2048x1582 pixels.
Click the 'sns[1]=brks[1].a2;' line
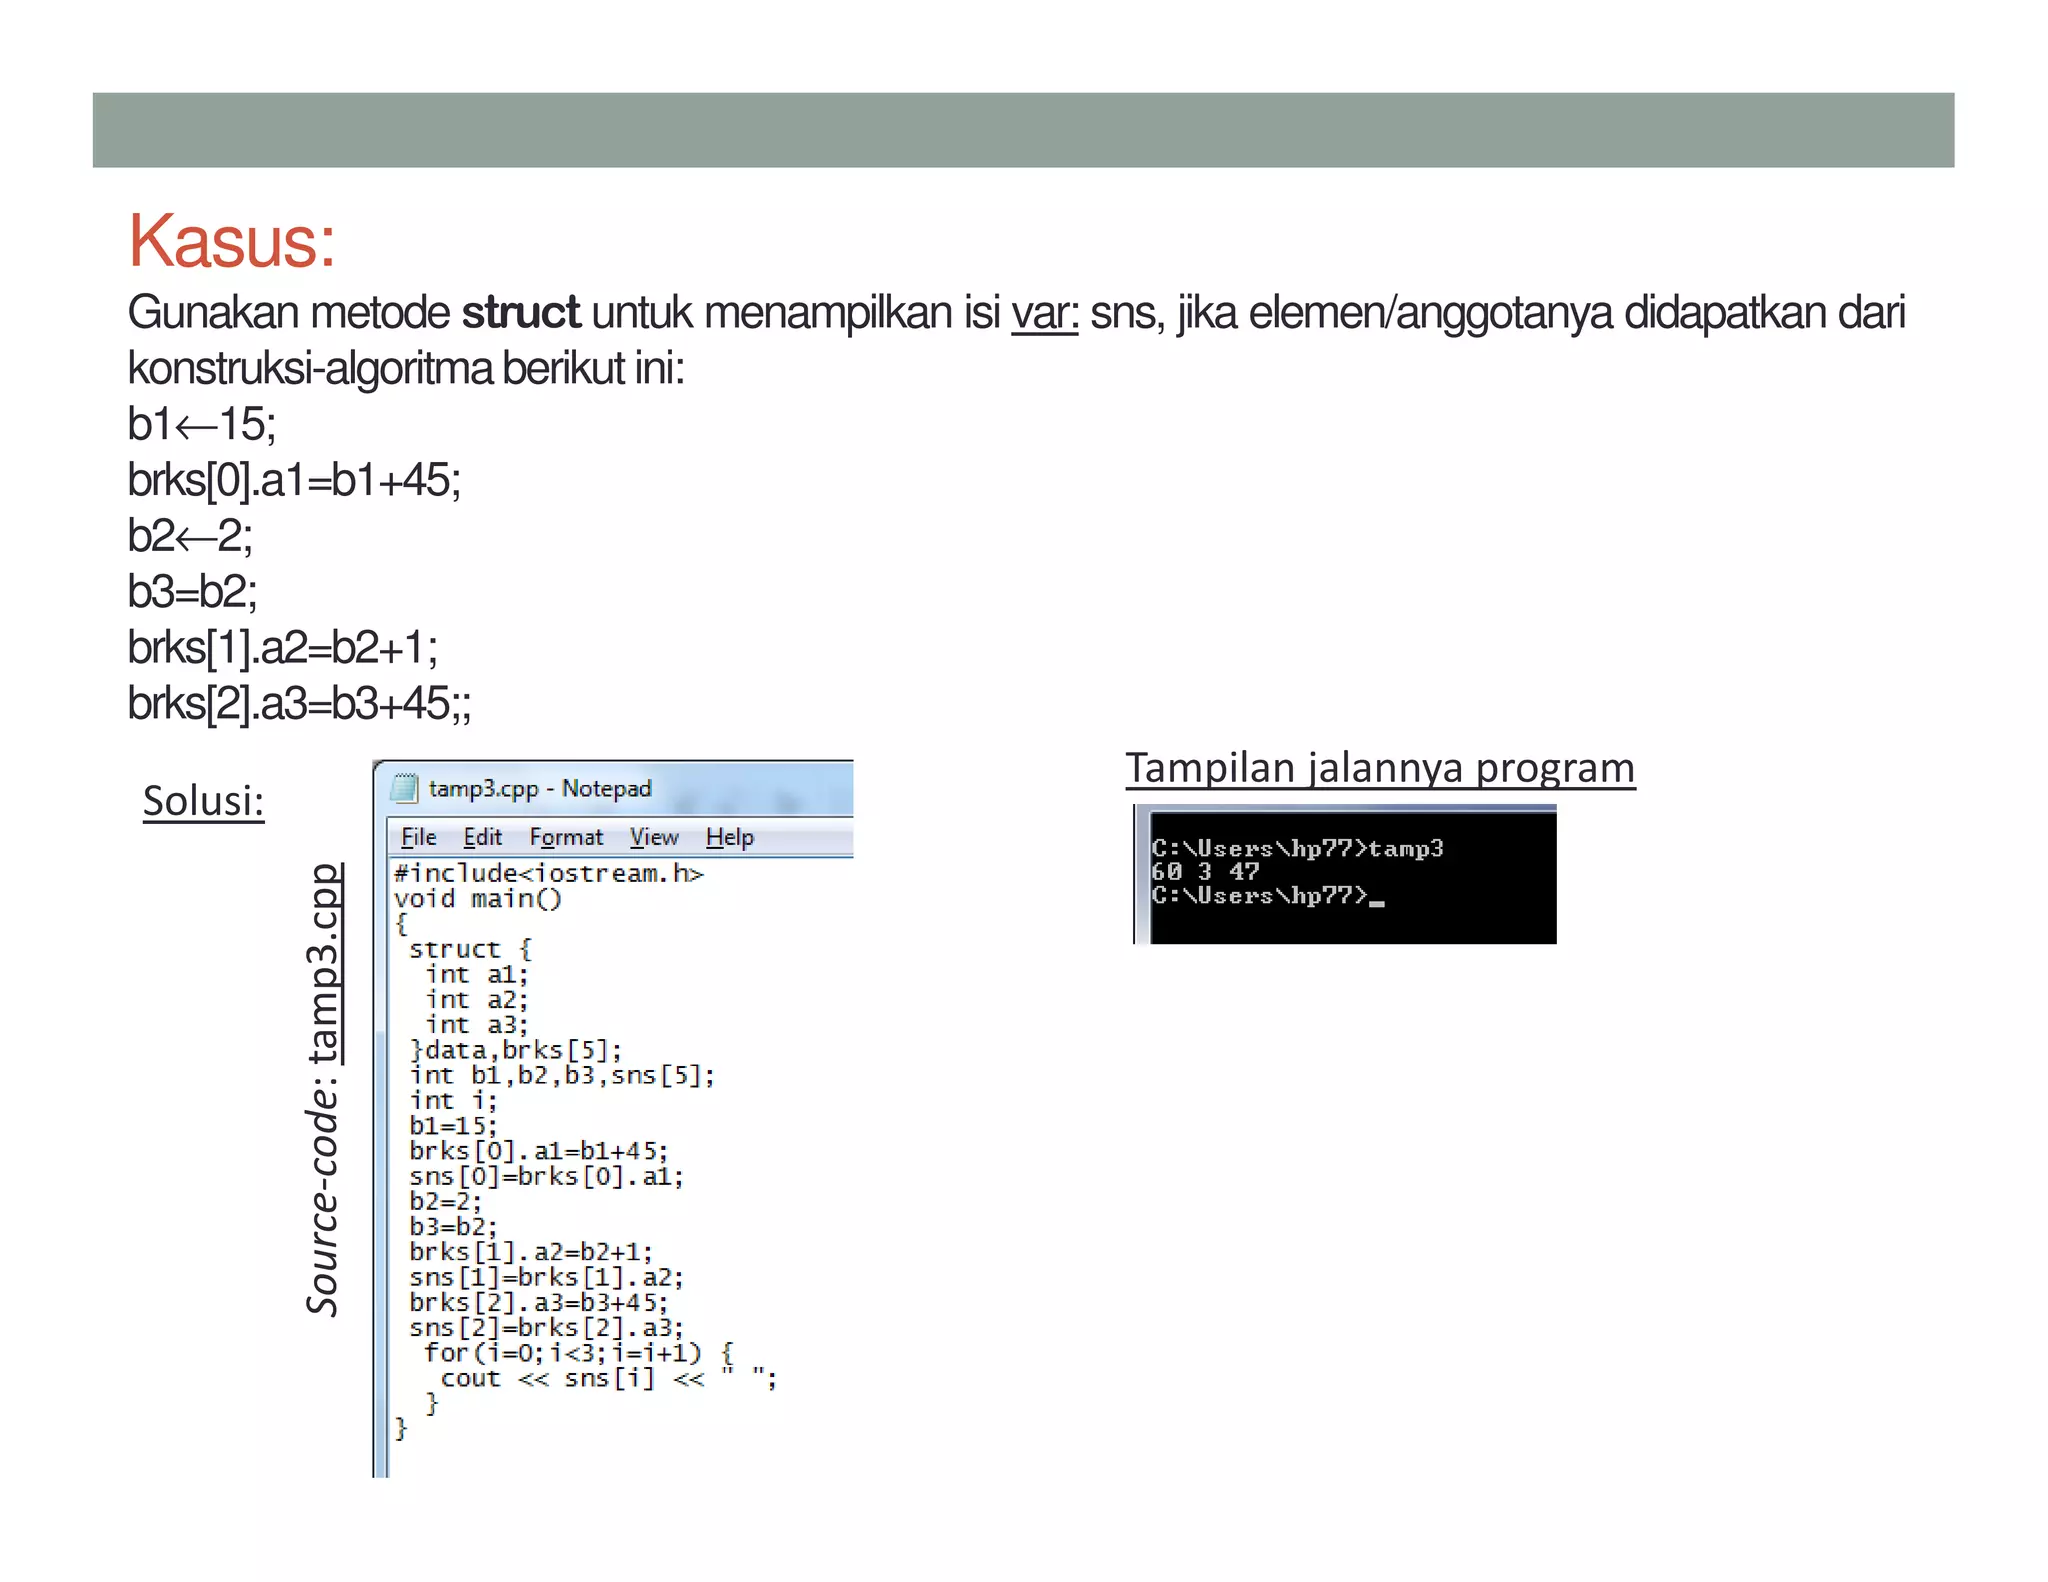547,1277
